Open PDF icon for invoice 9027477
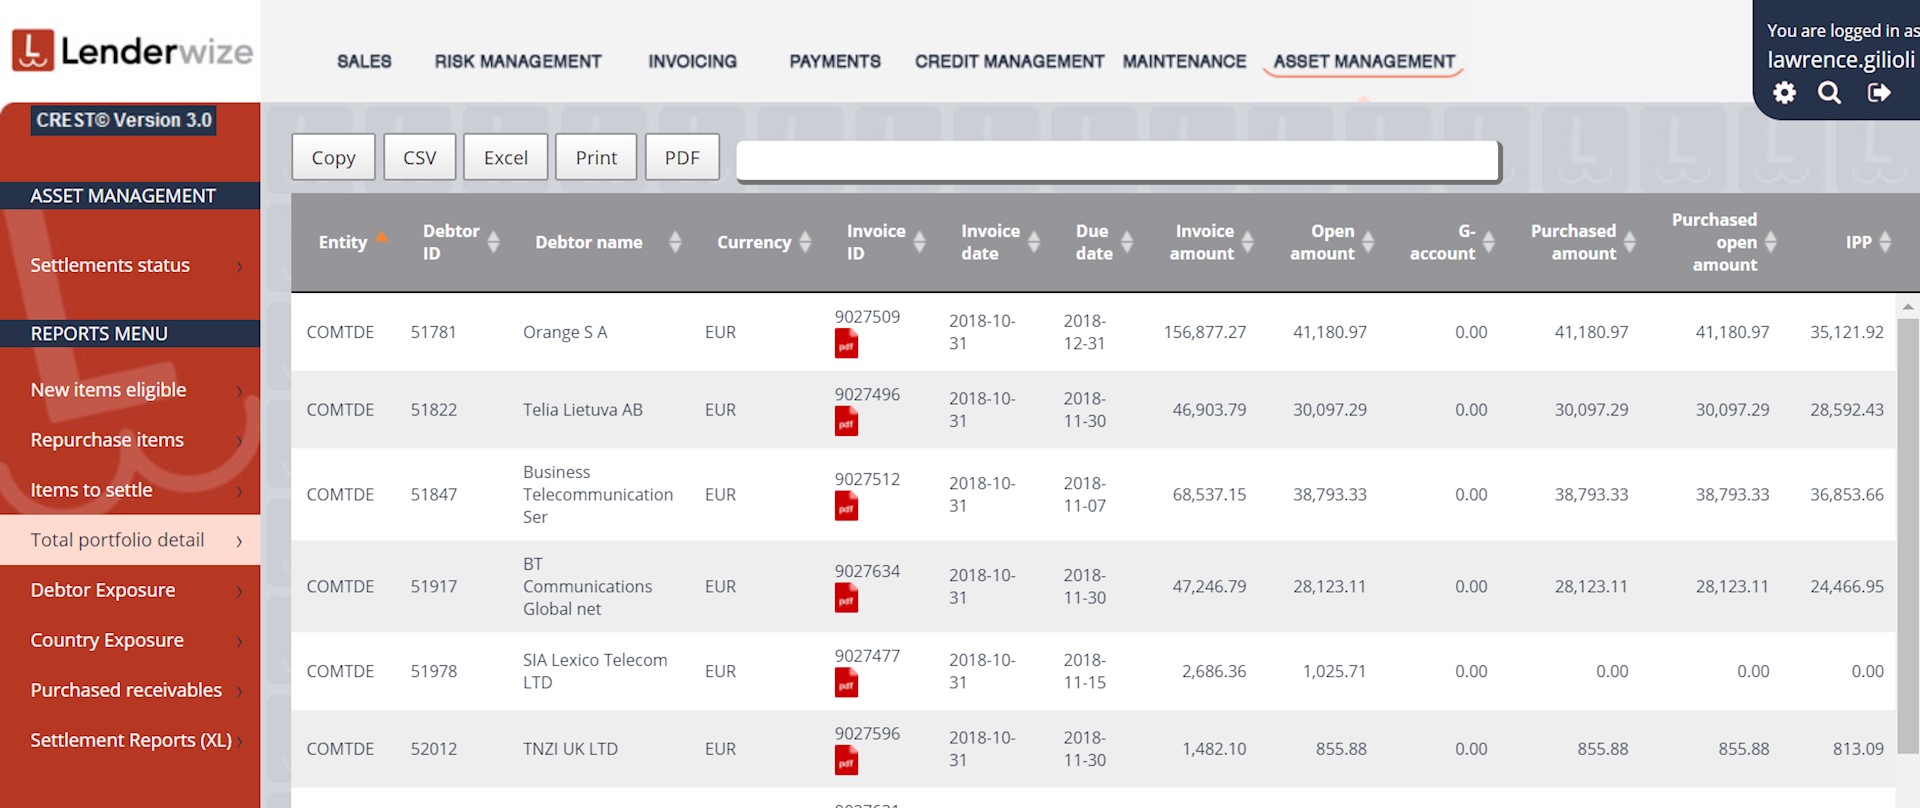Screen dimensions: 1920x808 tap(846, 683)
